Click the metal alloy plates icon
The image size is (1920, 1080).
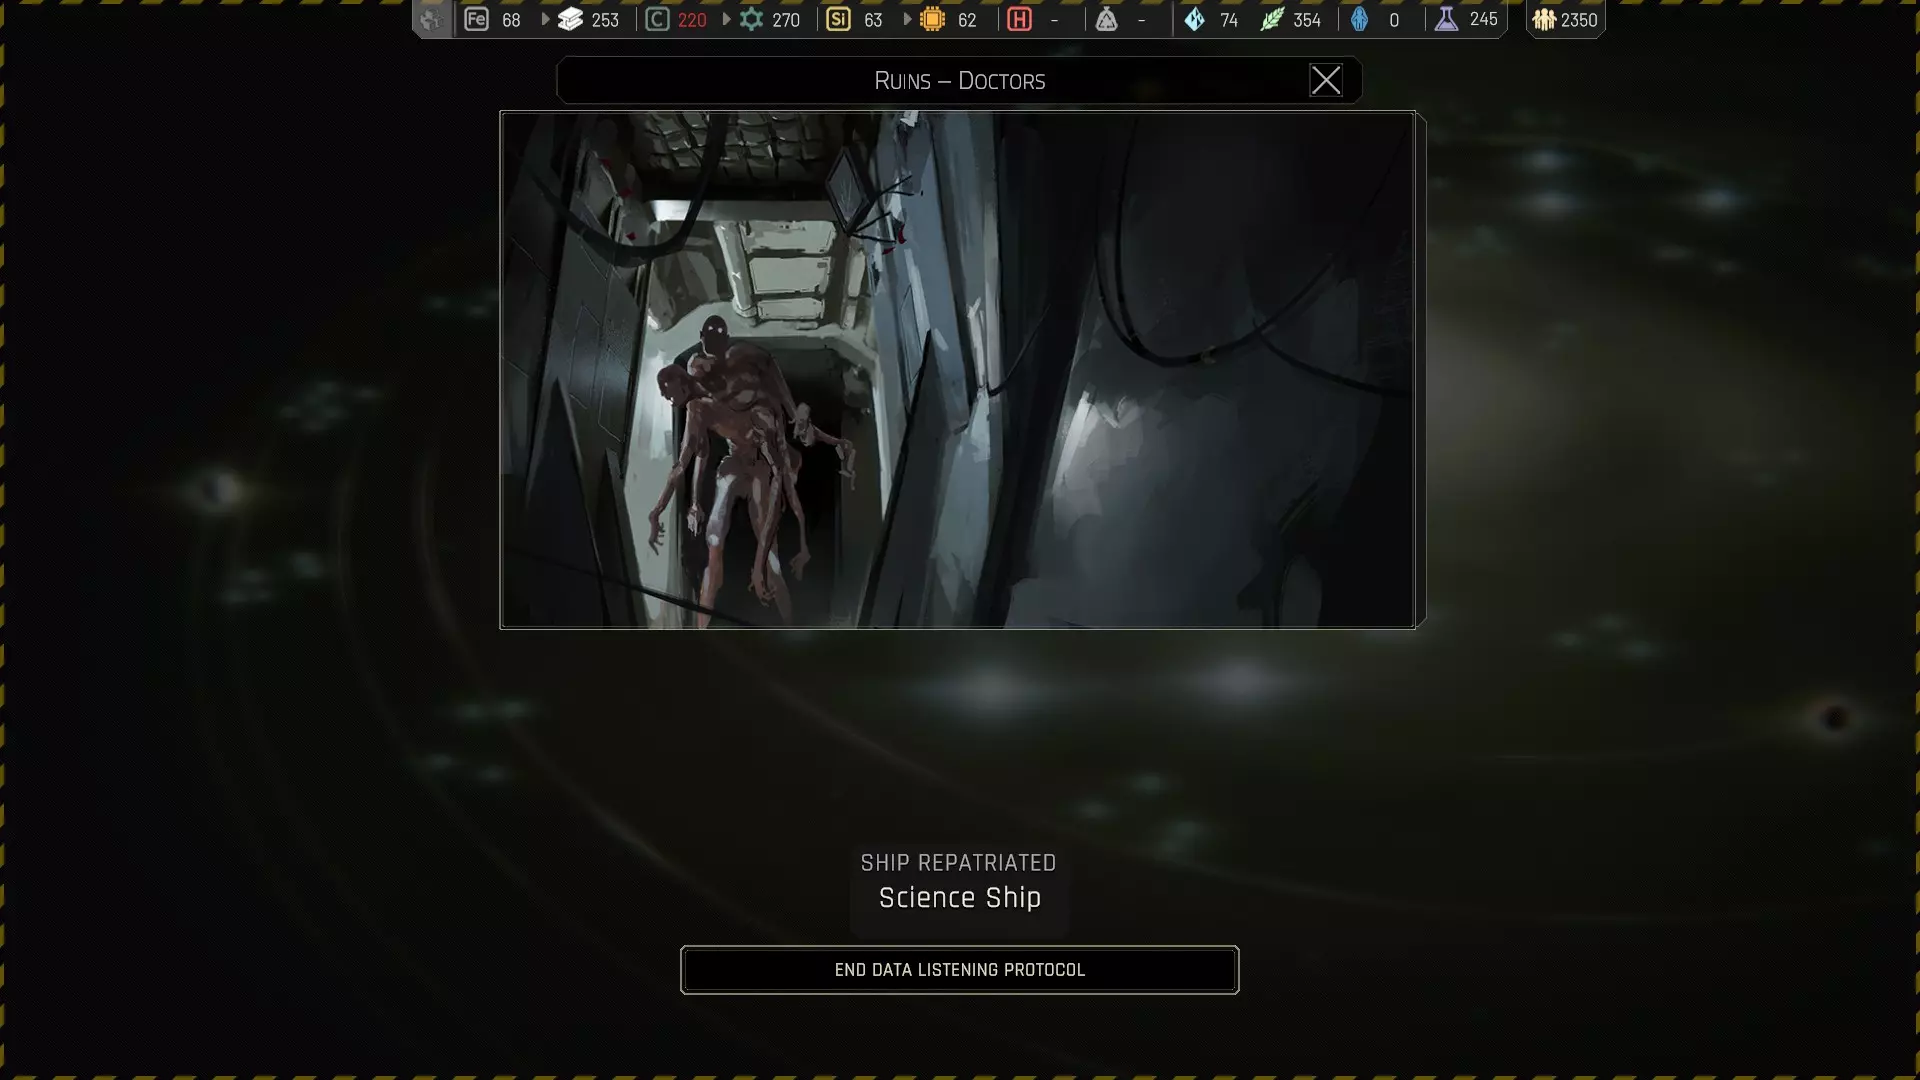pyautogui.click(x=570, y=19)
